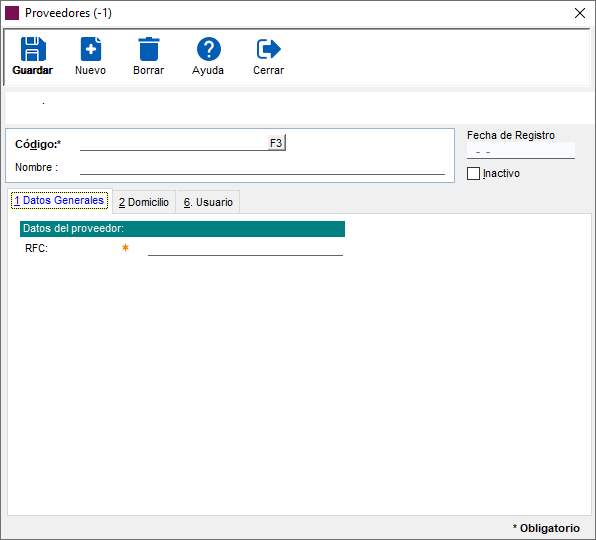This screenshot has height=540, width=596.
Task: Click the Datos del proveedor section header
Action: coord(182,229)
